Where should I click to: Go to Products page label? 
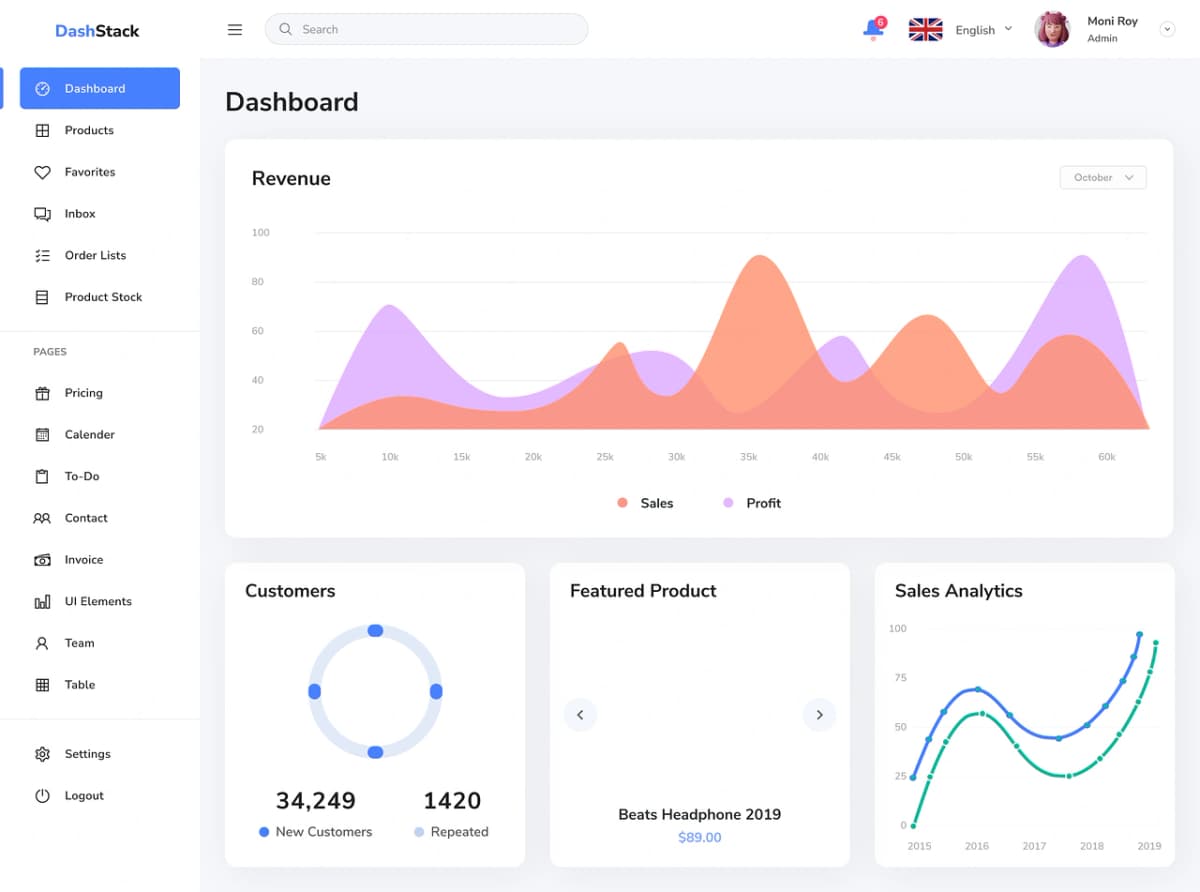pyautogui.click(x=89, y=131)
